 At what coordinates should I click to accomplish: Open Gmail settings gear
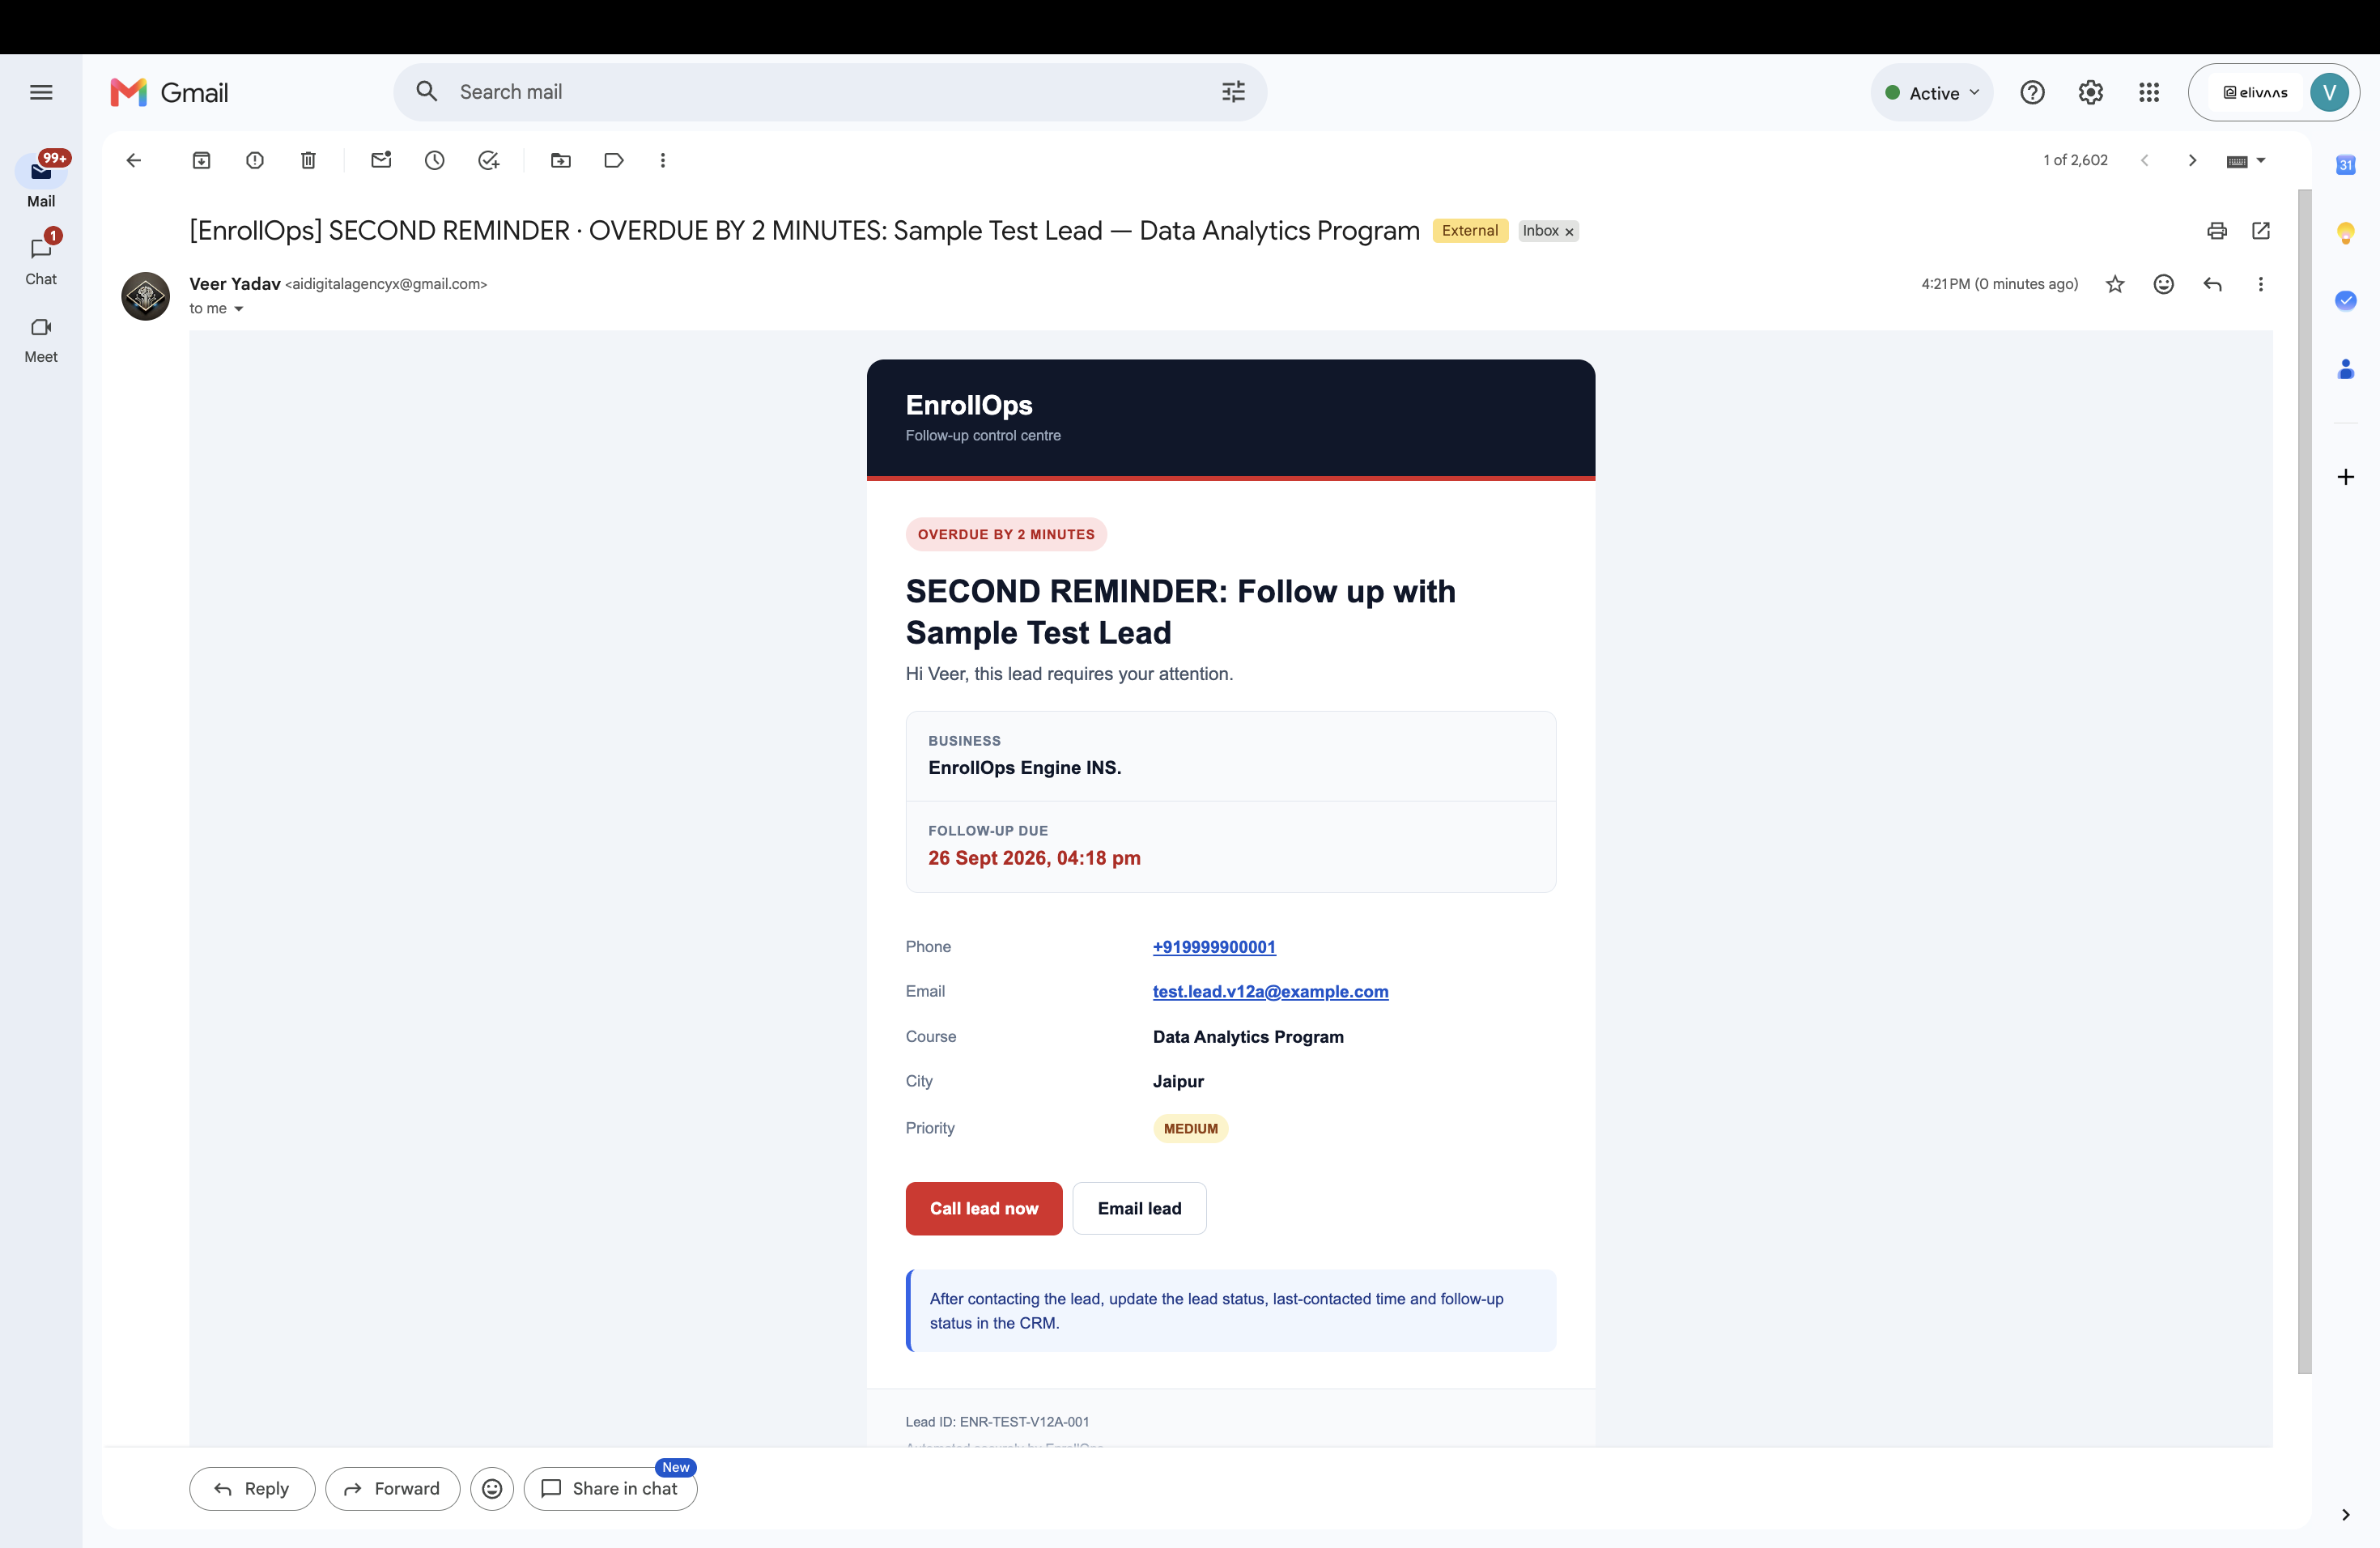click(x=2091, y=92)
